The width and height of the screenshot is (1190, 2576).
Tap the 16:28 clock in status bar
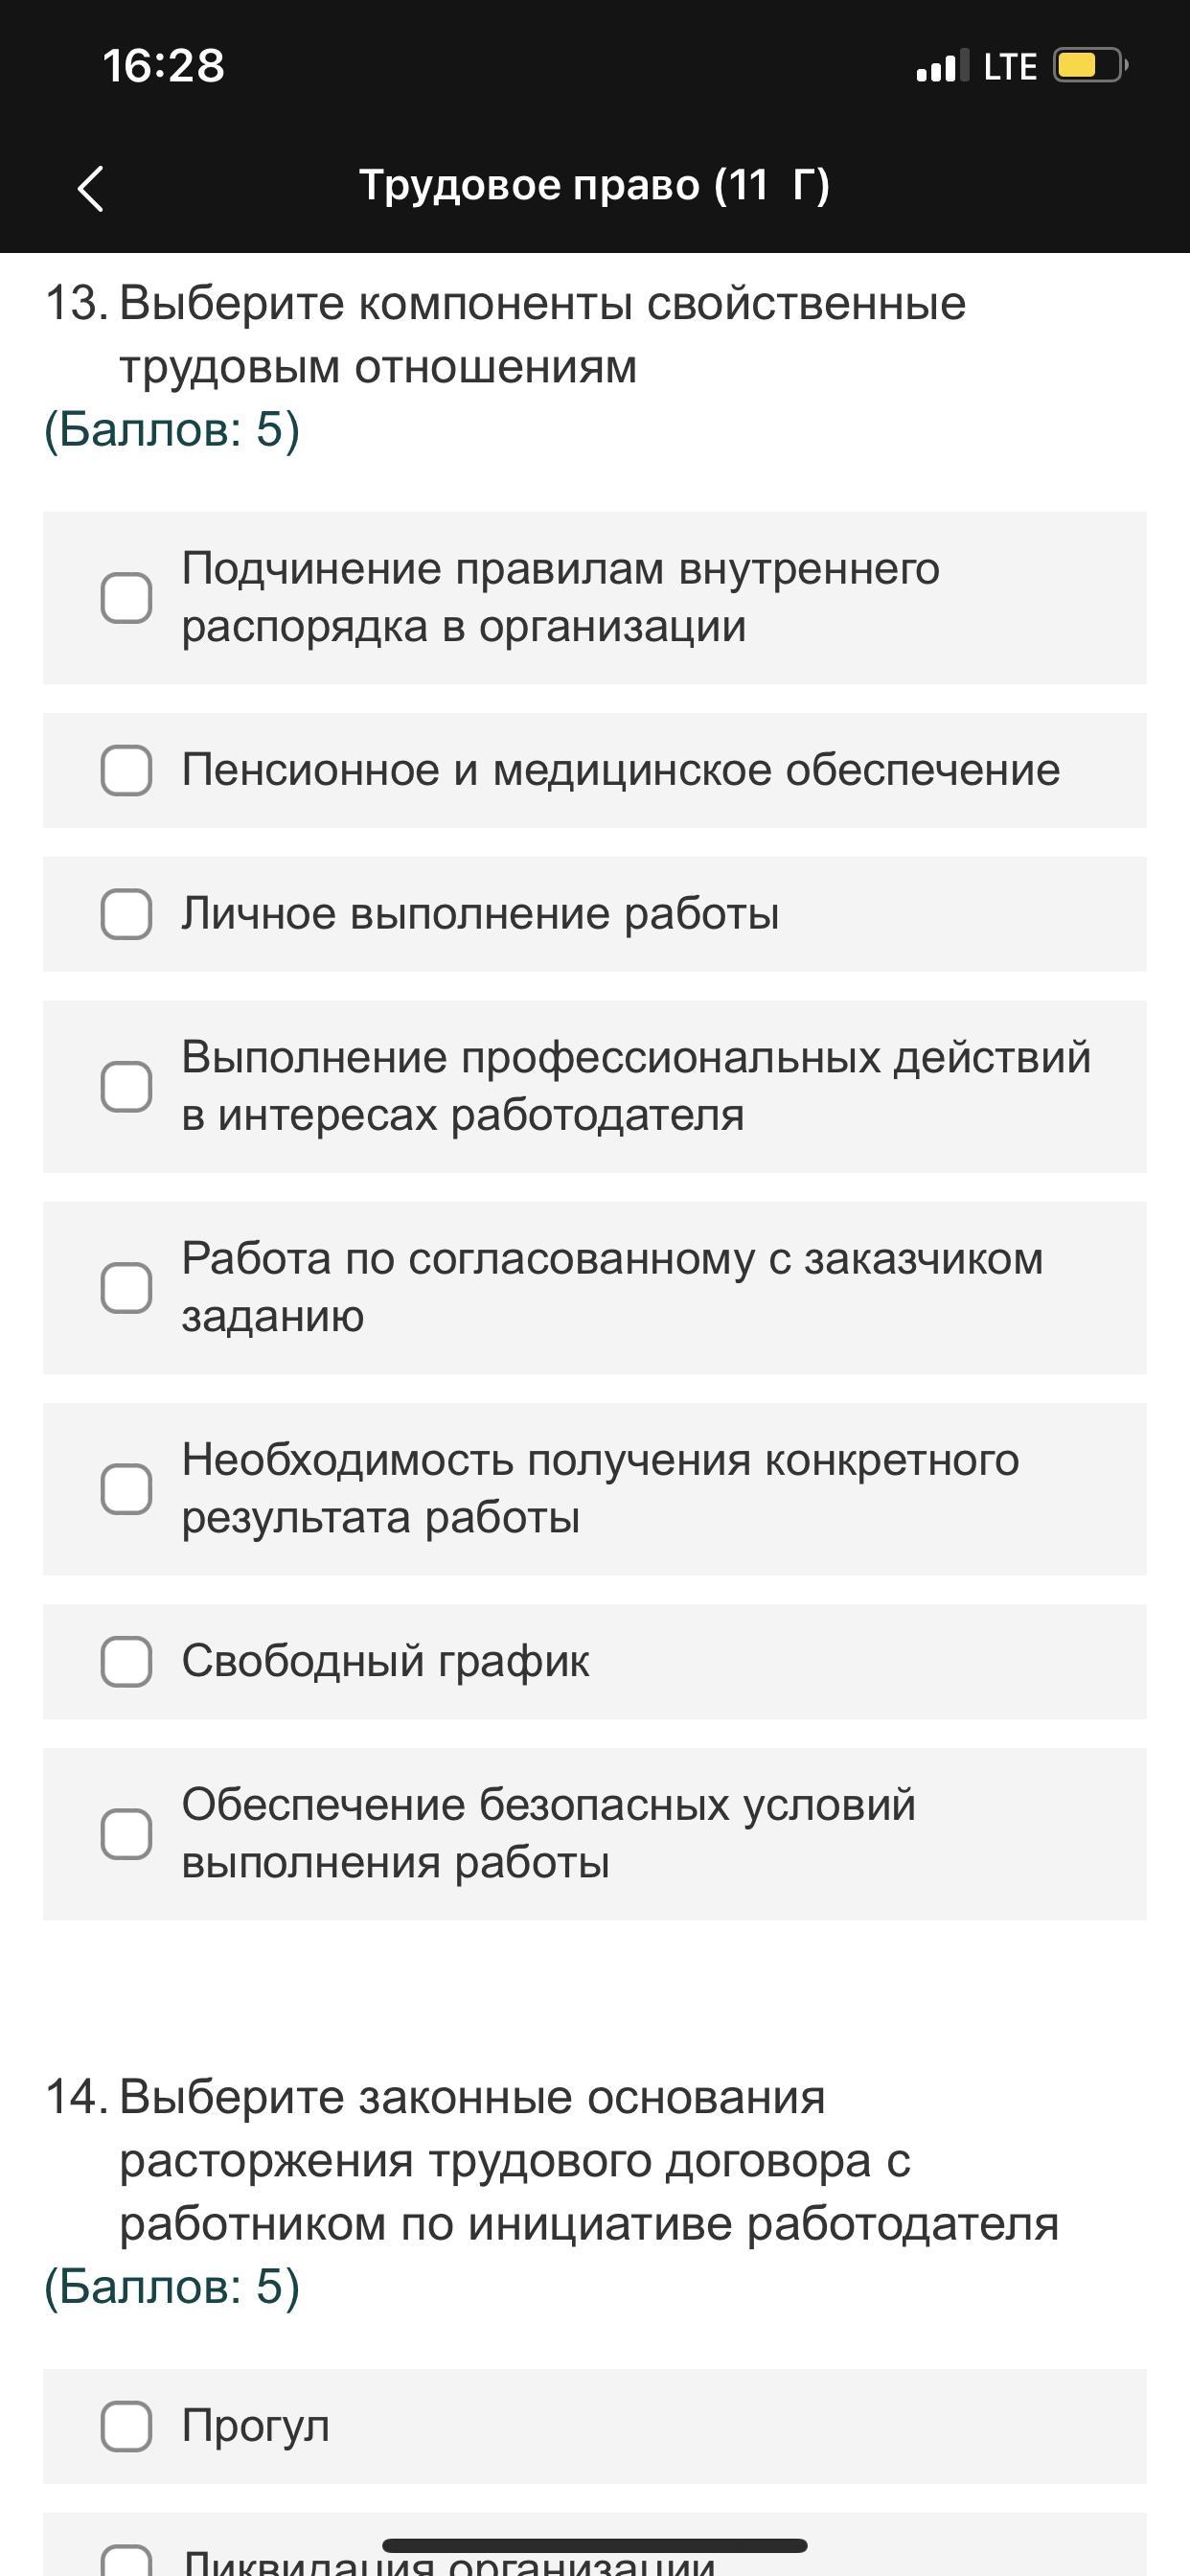[163, 66]
